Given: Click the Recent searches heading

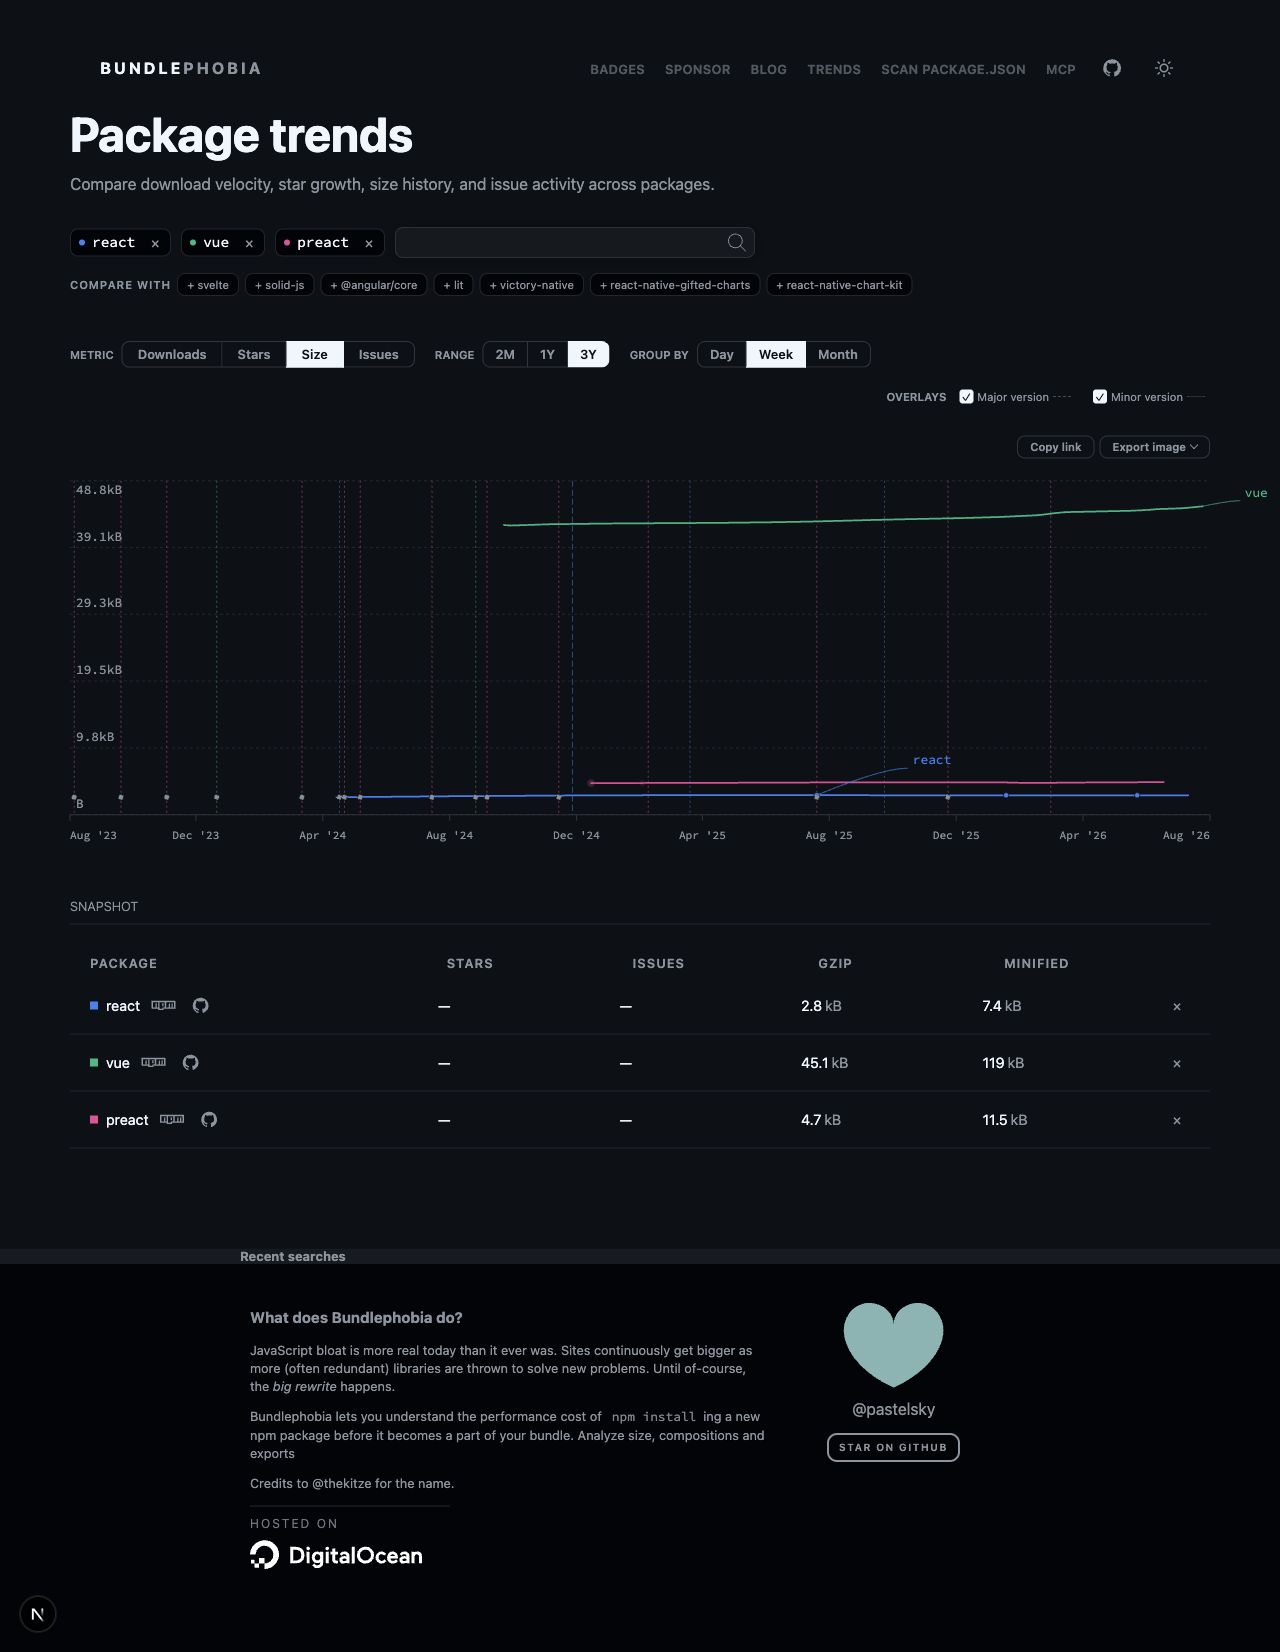Looking at the screenshot, I should [x=293, y=1257].
